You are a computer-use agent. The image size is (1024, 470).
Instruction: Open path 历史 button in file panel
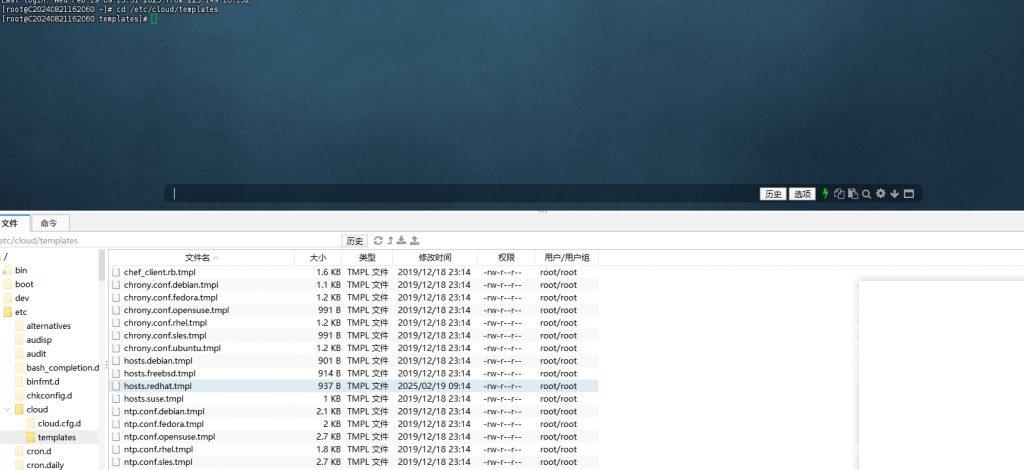click(355, 241)
